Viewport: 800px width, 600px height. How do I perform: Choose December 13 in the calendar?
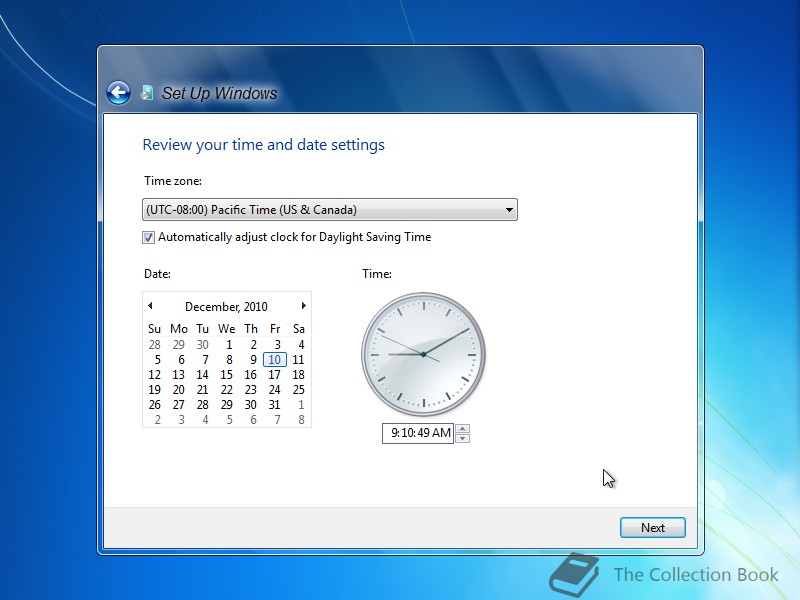point(179,375)
